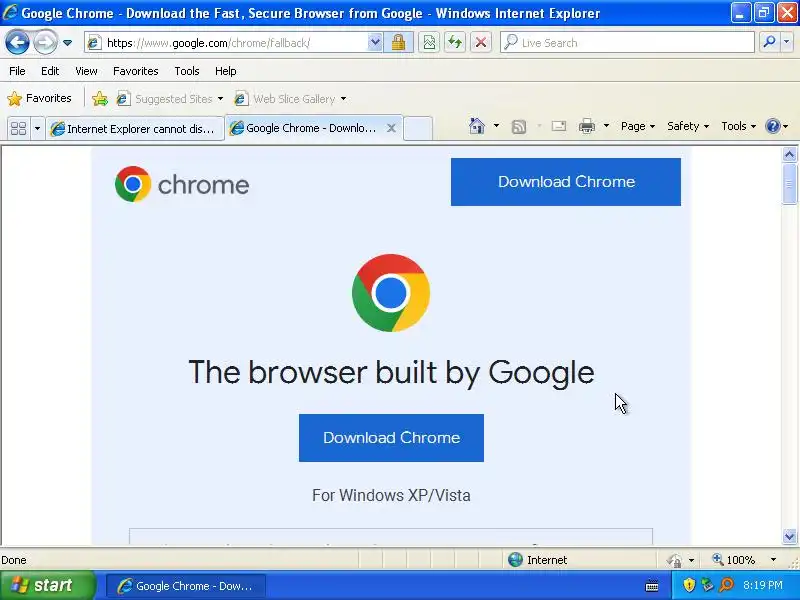Click the security shield tray icon
The image size is (800, 600).
pos(689,585)
